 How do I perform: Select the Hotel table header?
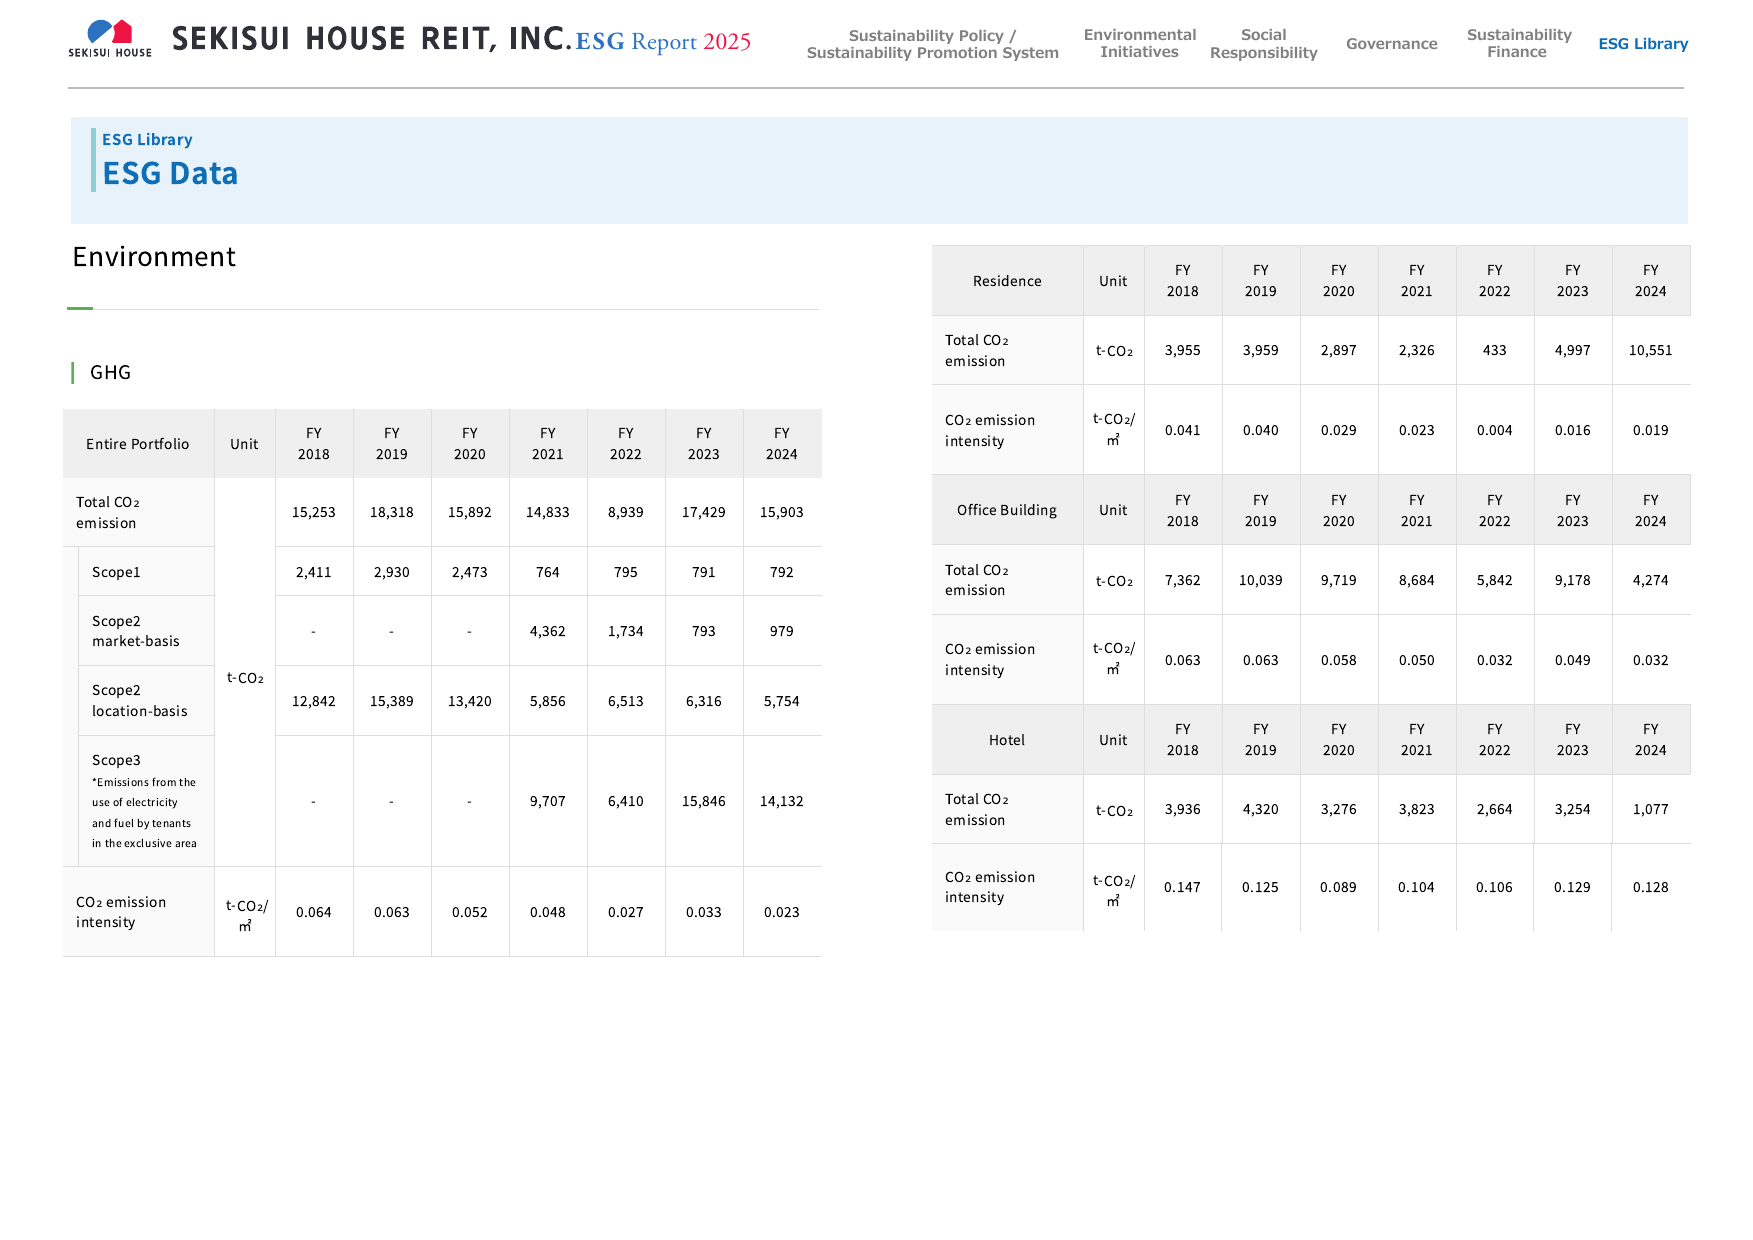click(1007, 740)
